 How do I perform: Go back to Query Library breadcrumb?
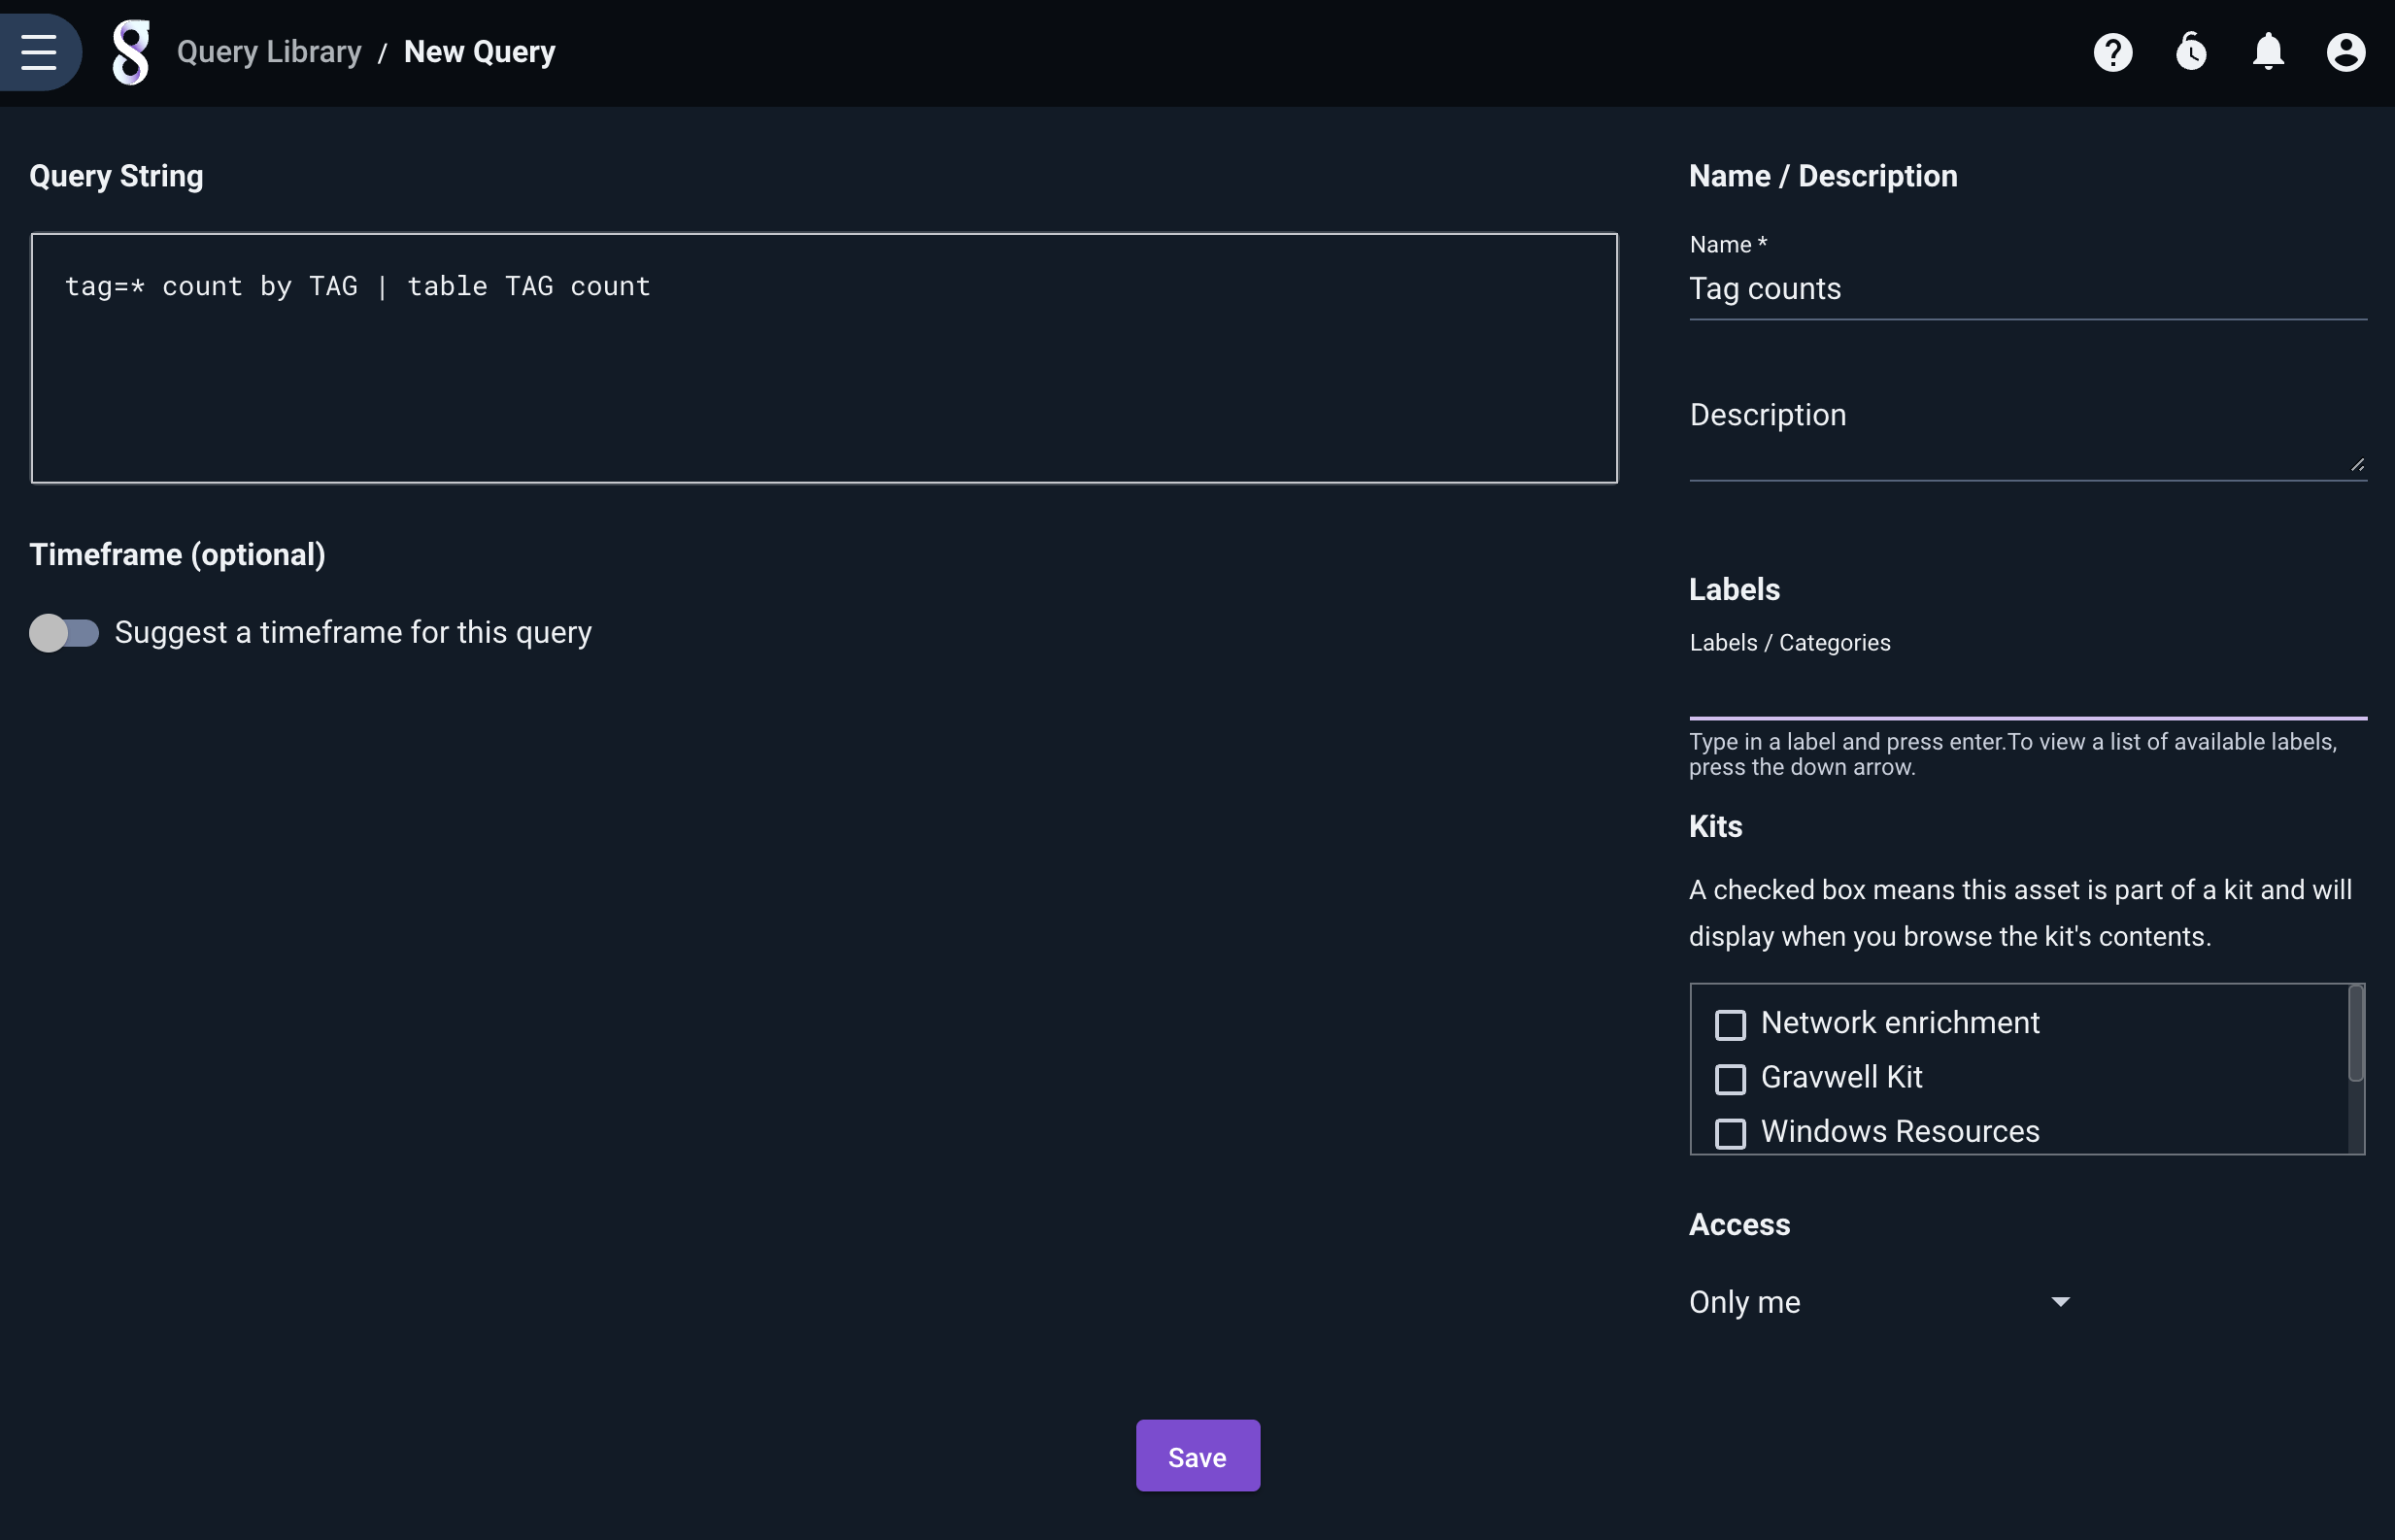click(x=269, y=52)
